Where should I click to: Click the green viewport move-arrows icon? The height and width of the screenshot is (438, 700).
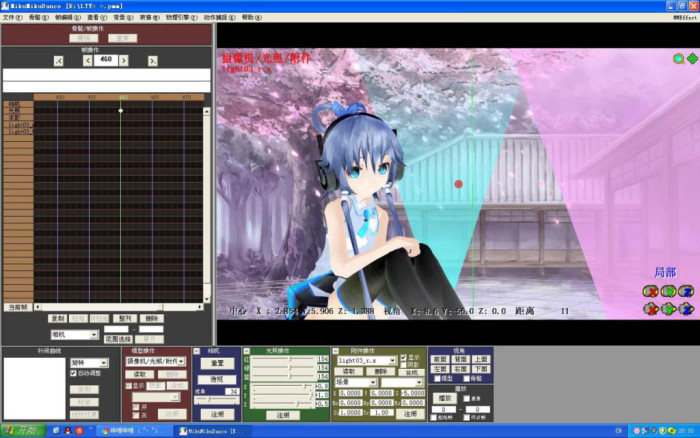pos(692,58)
